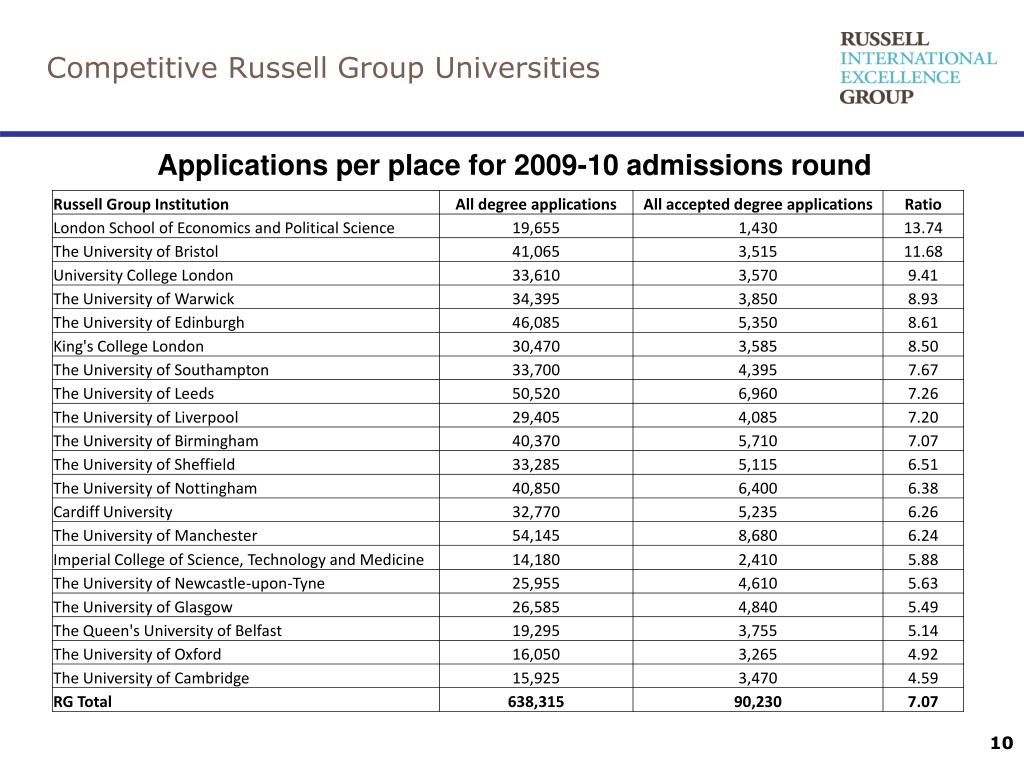This screenshot has height=768, width=1024.
Task: Select the University of Manchester value 54,145
Action: (x=535, y=535)
